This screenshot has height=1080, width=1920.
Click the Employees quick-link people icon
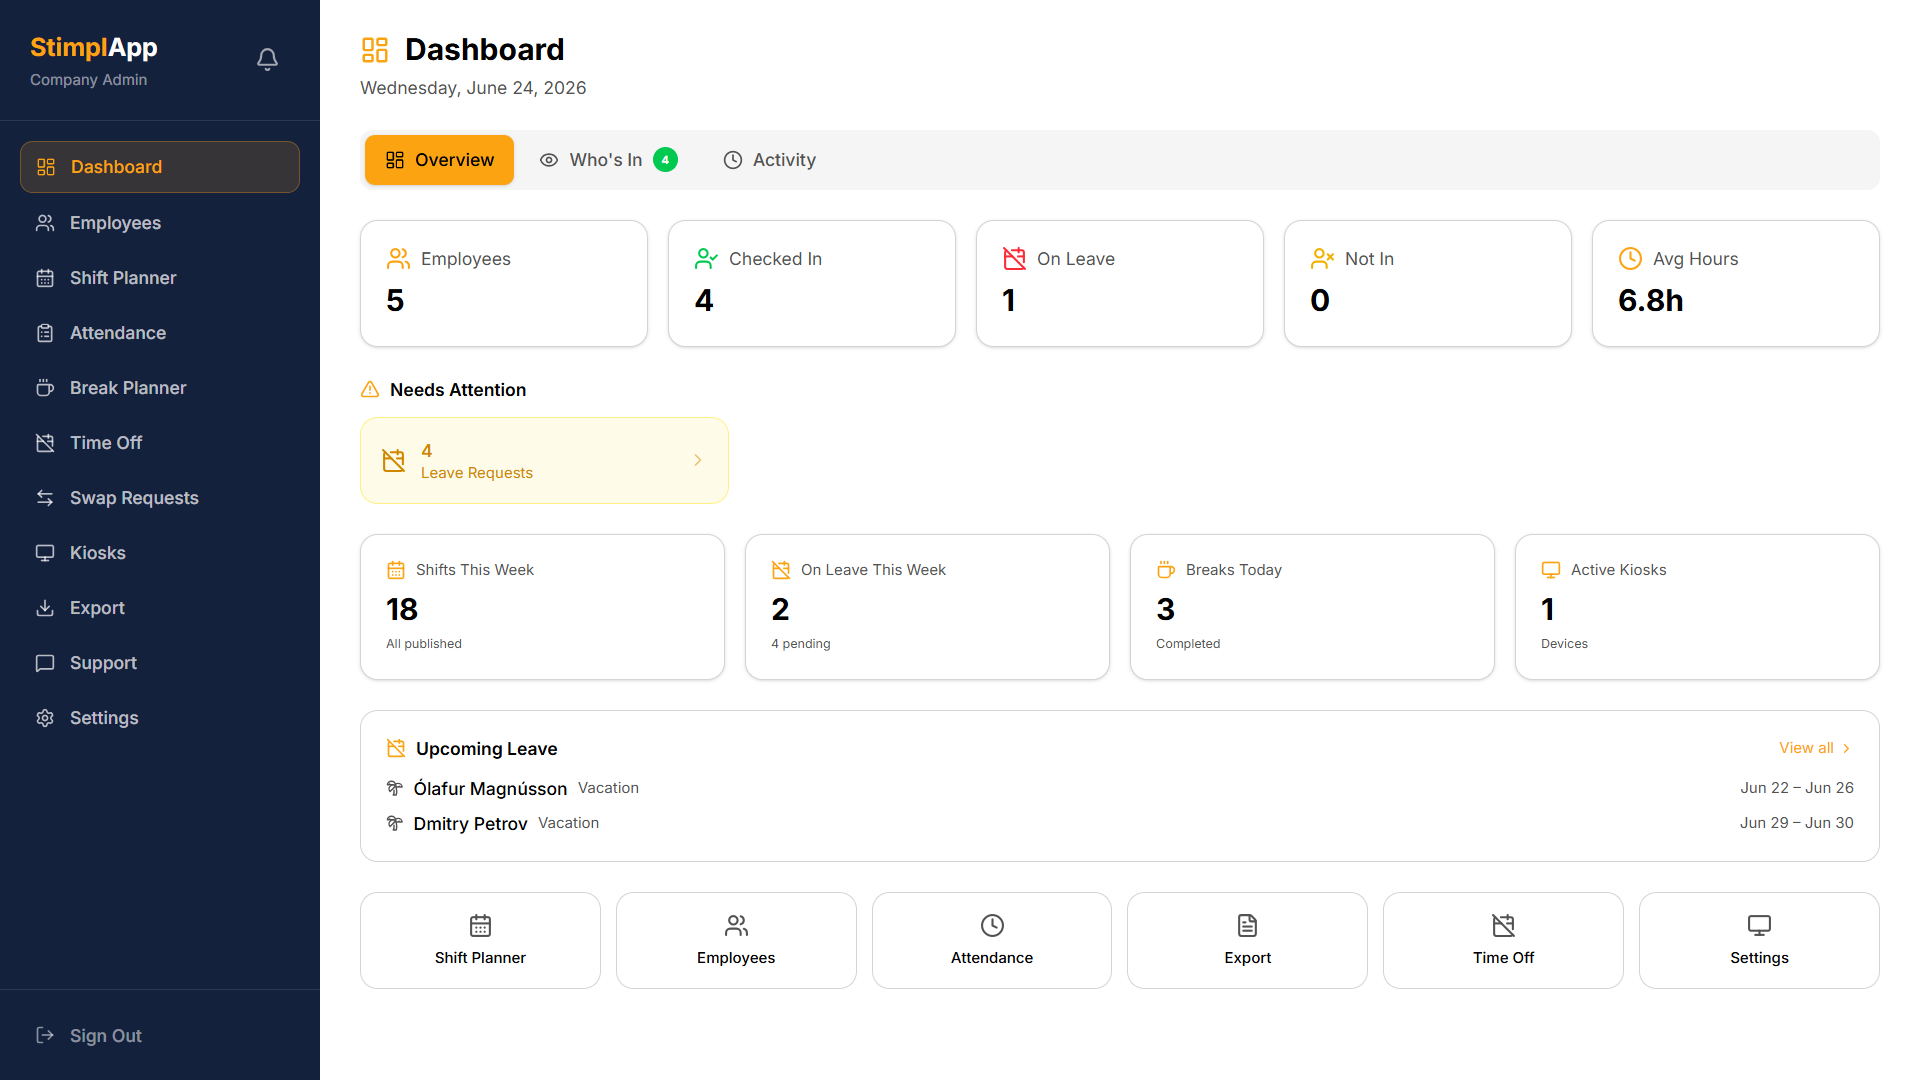click(x=736, y=925)
